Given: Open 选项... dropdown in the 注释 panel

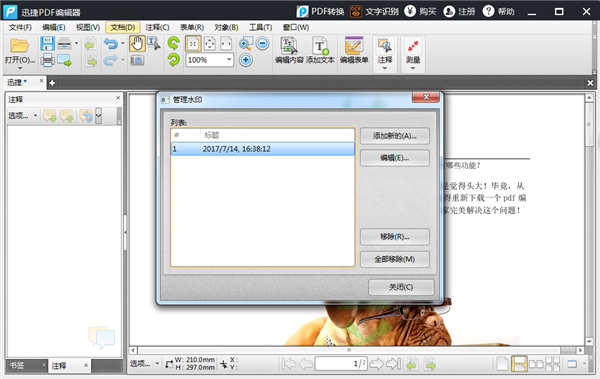Looking at the screenshot, I should point(22,116).
